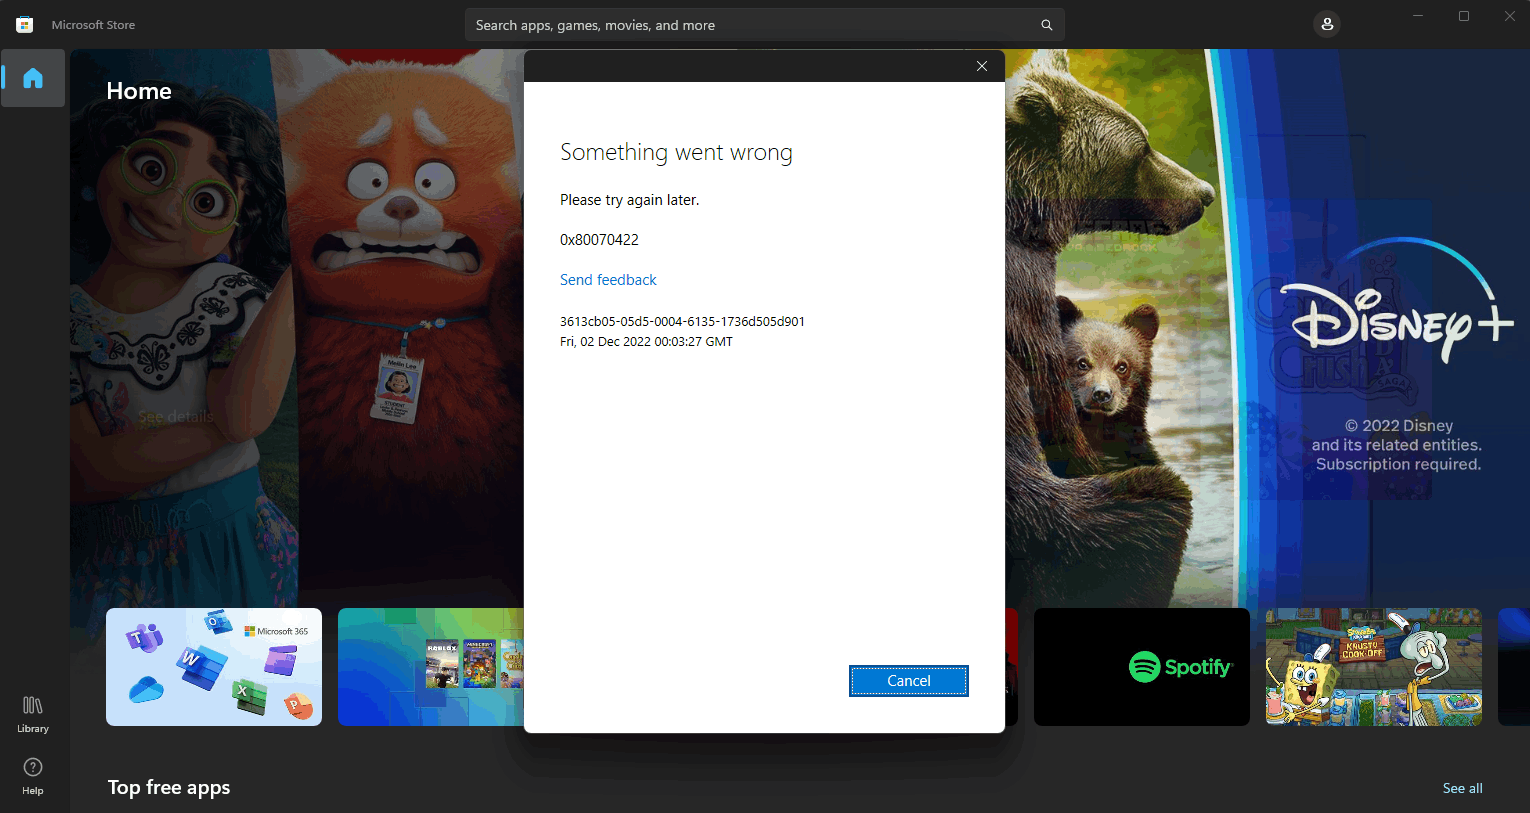This screenshot has height=813, width=1530.
Task: Open the See all link for Top free apps
Action: 1462,788
